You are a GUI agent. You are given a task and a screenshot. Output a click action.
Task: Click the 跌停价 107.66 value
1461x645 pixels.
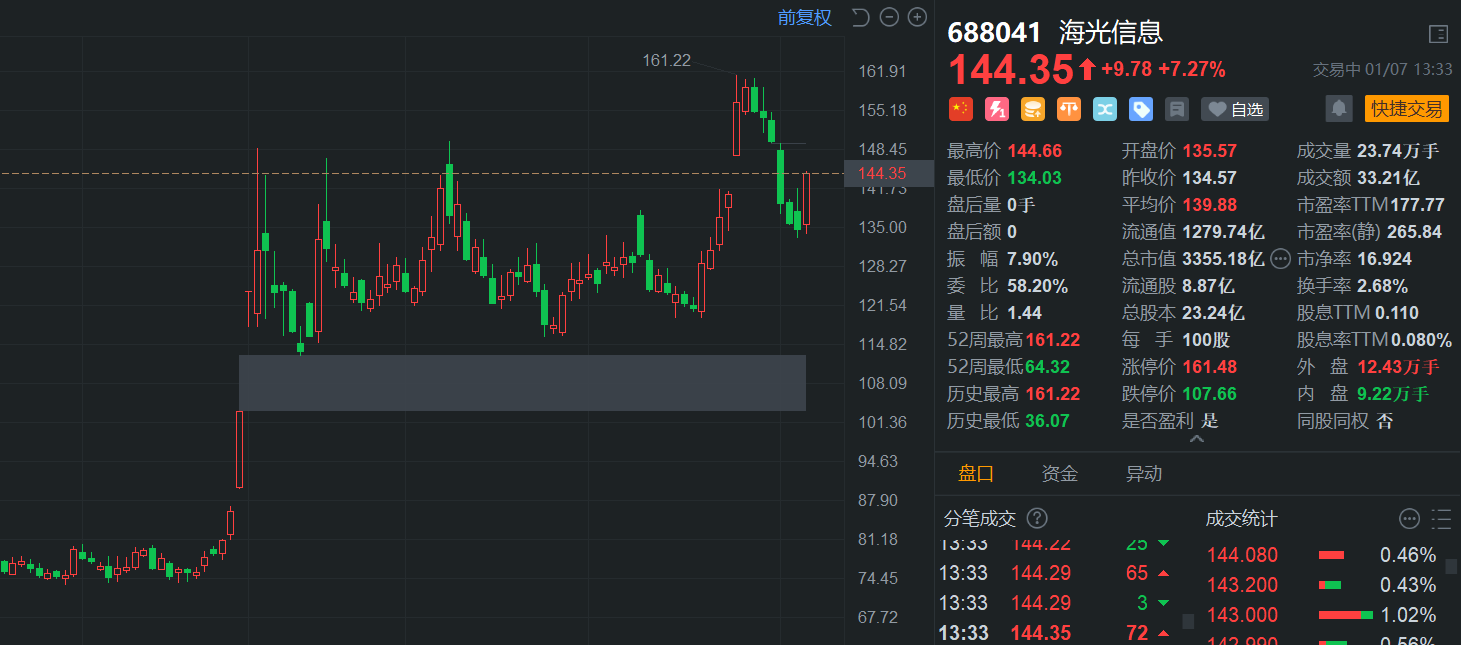(x=1210, y=394)
